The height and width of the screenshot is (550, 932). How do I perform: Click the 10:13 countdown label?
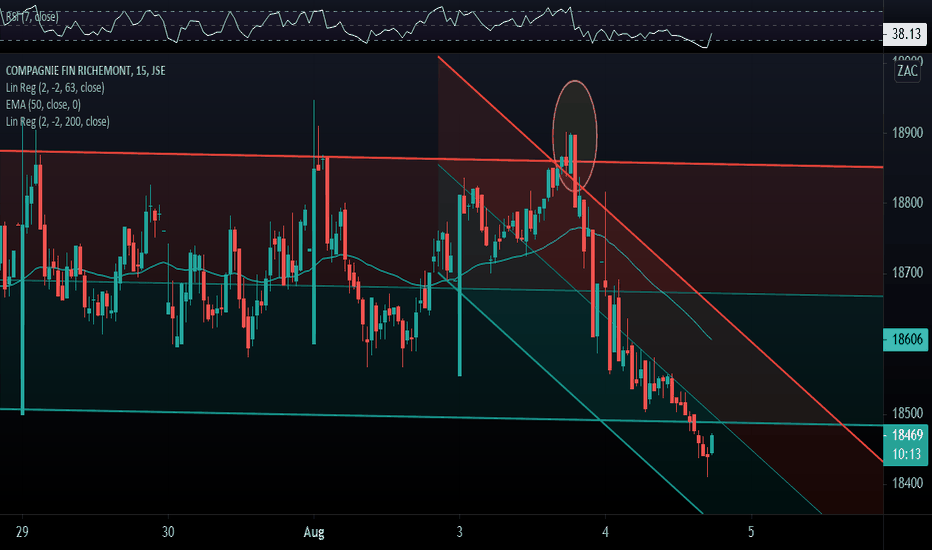tap(906, 454)
